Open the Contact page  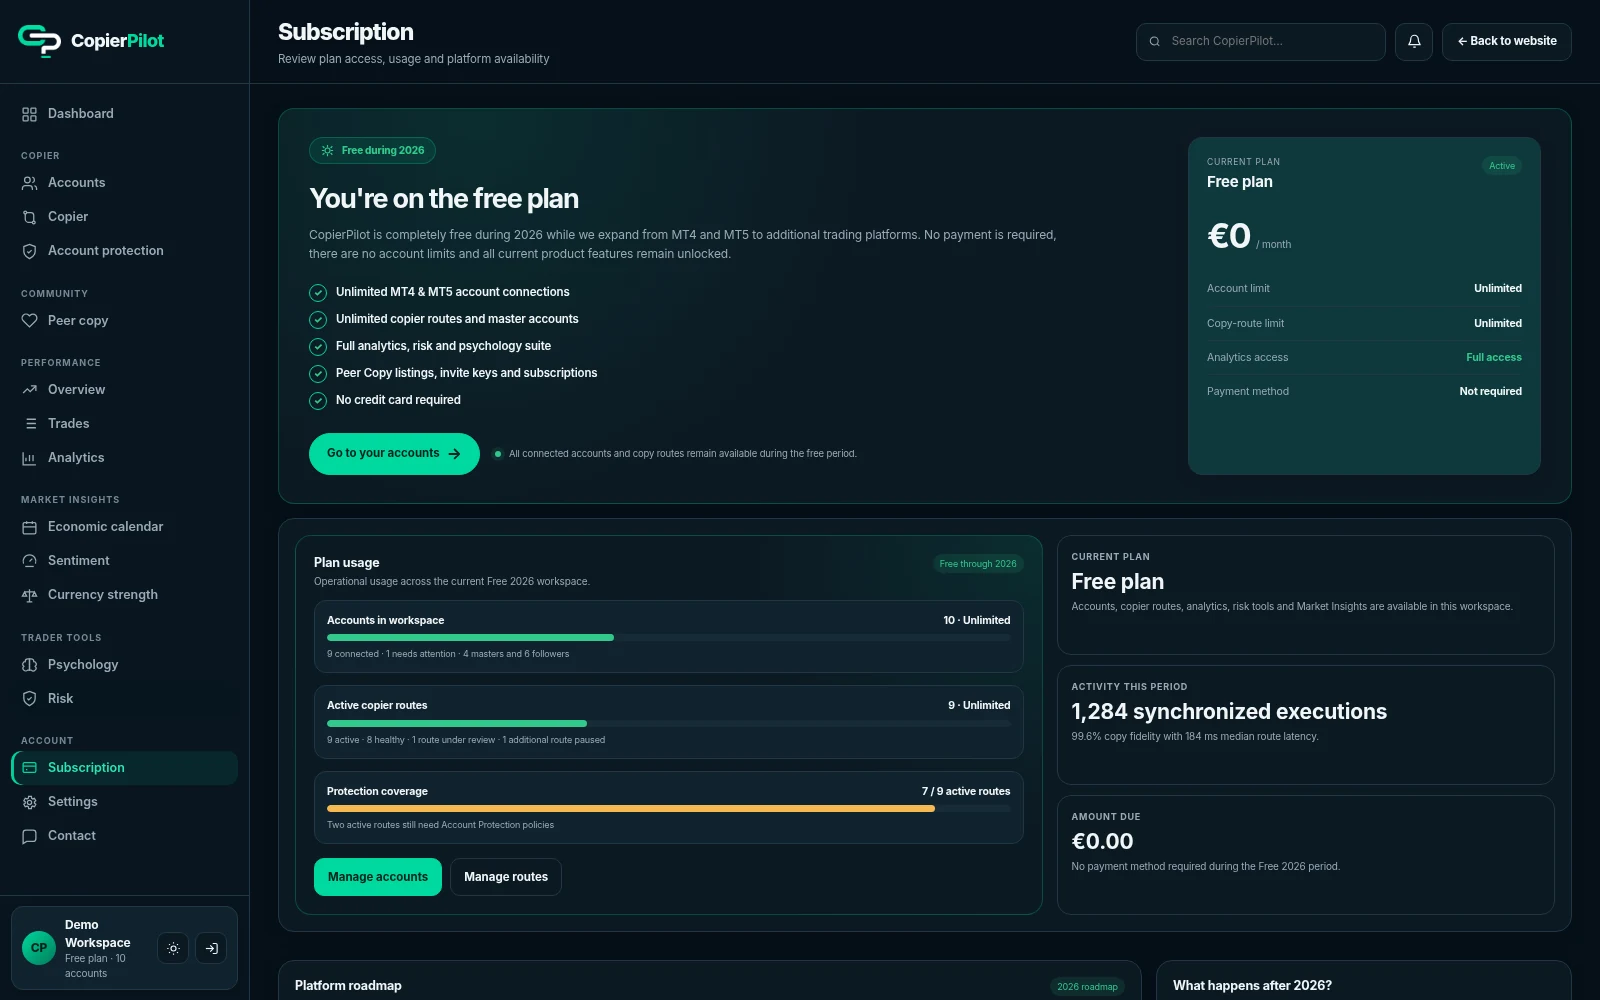coord(124,836)
